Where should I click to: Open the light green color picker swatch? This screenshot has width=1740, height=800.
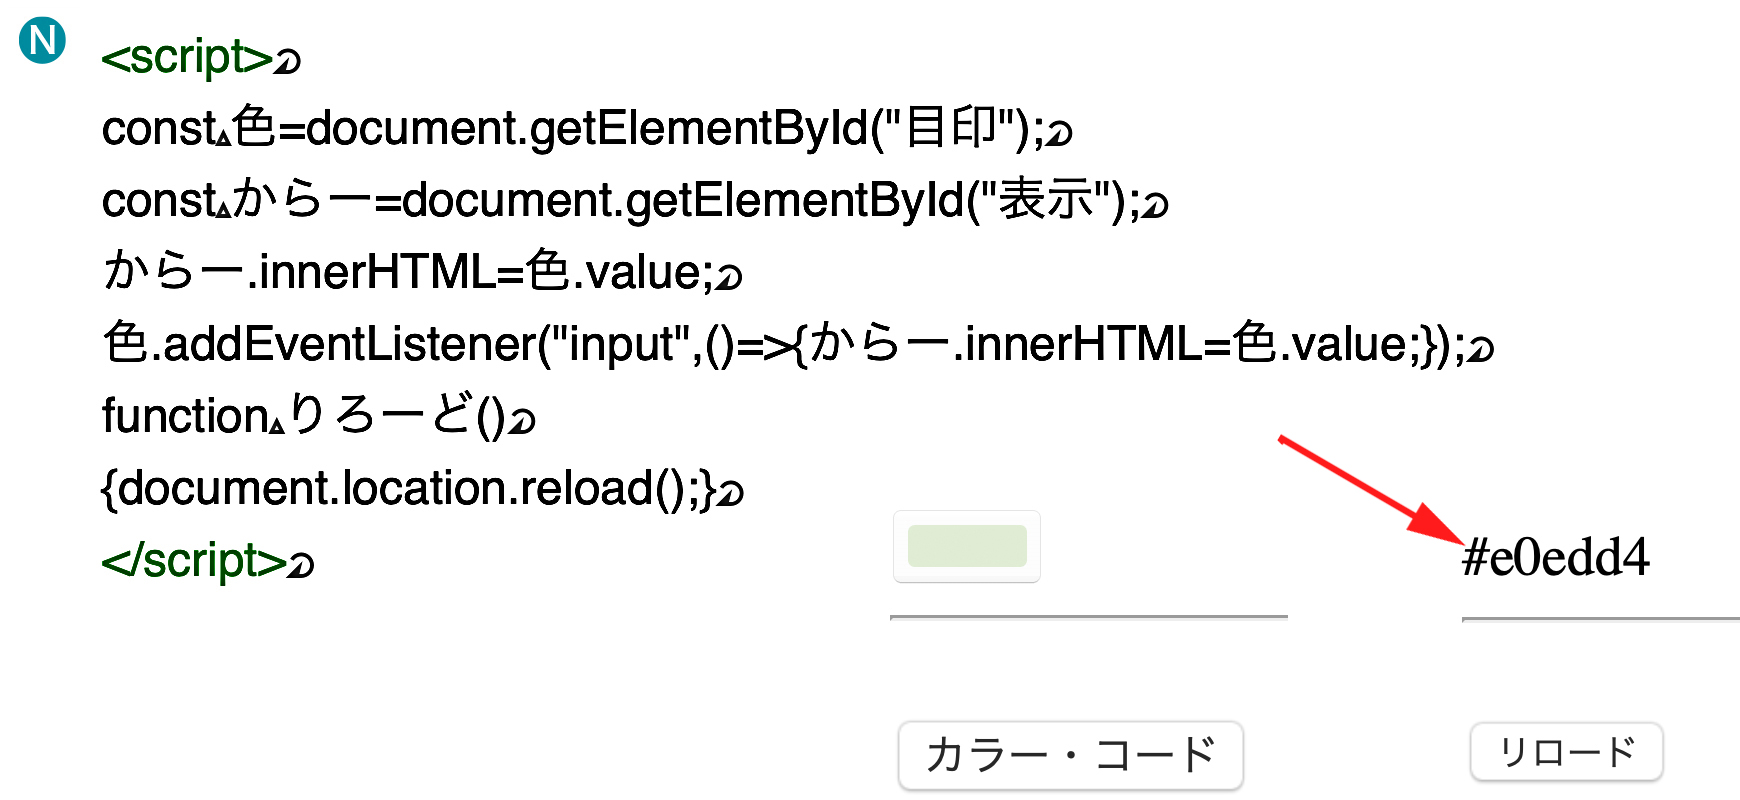tap(967, 547)
